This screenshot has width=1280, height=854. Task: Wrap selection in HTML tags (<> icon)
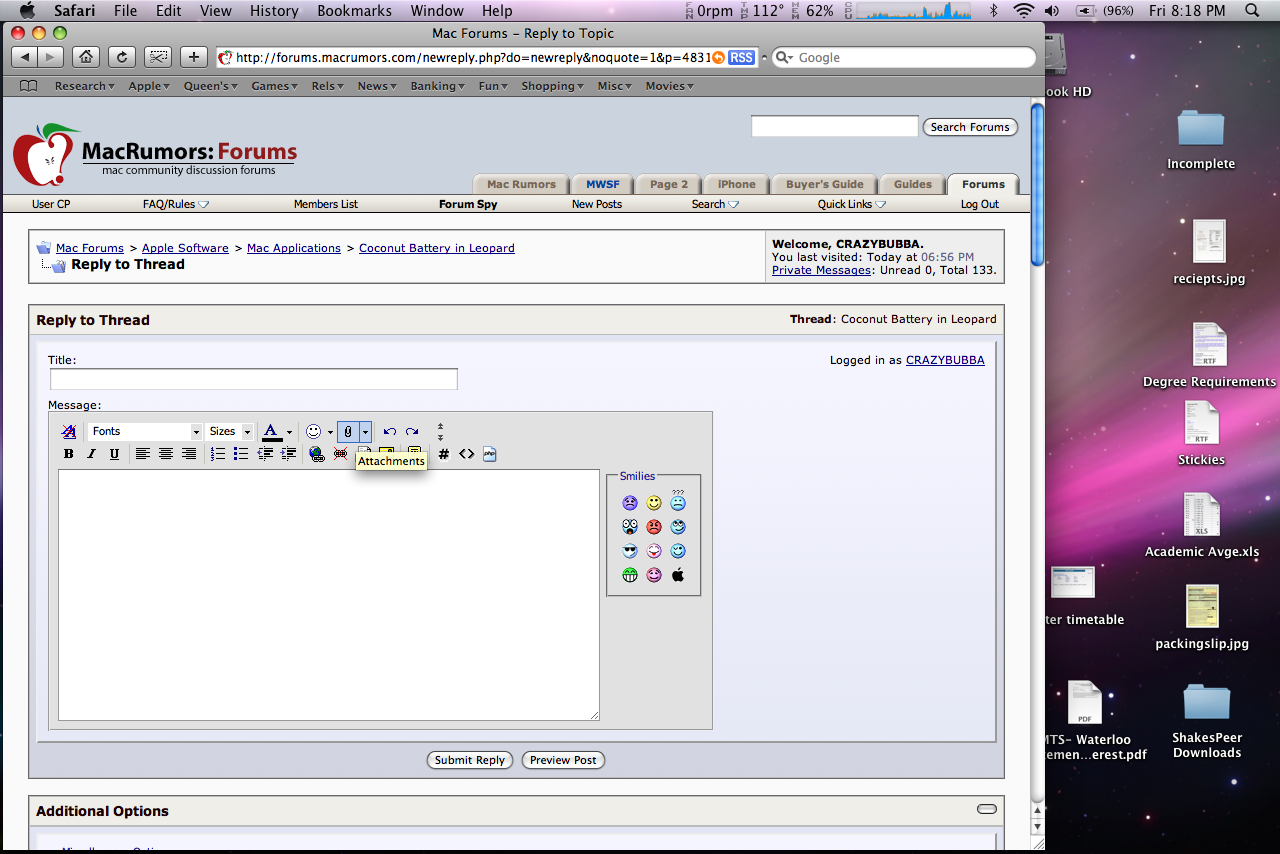pyautogui.click(x=467, y=454)
